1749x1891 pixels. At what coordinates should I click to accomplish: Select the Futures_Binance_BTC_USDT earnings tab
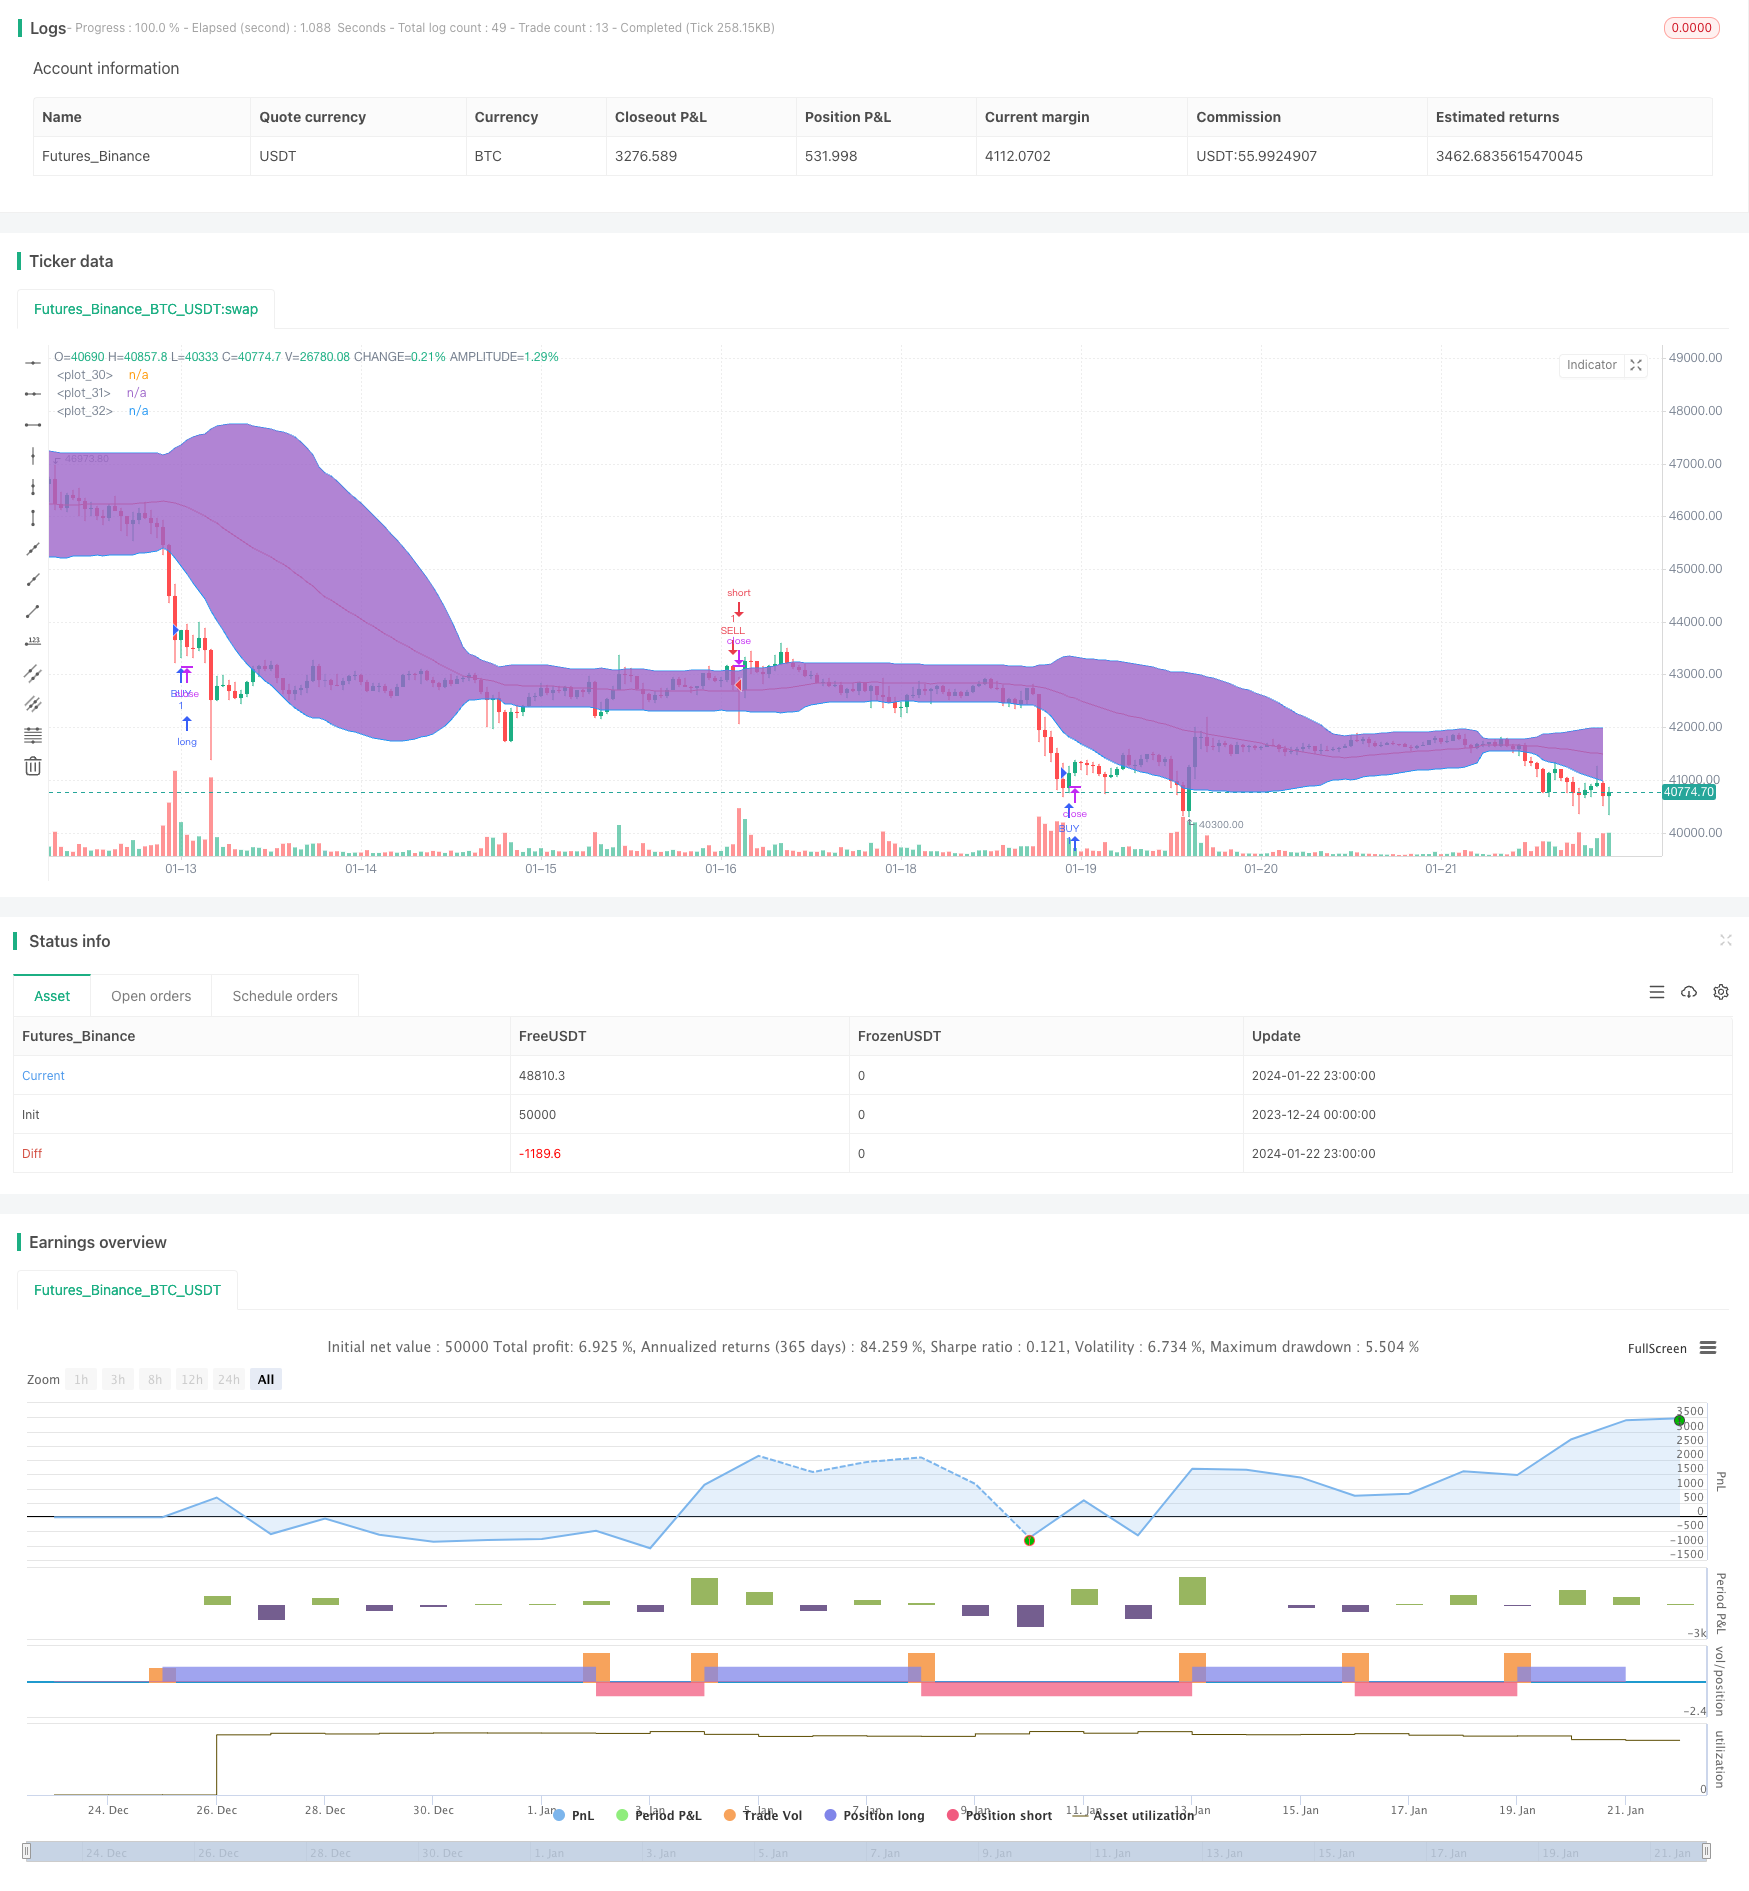click(x=127, y=1290)
